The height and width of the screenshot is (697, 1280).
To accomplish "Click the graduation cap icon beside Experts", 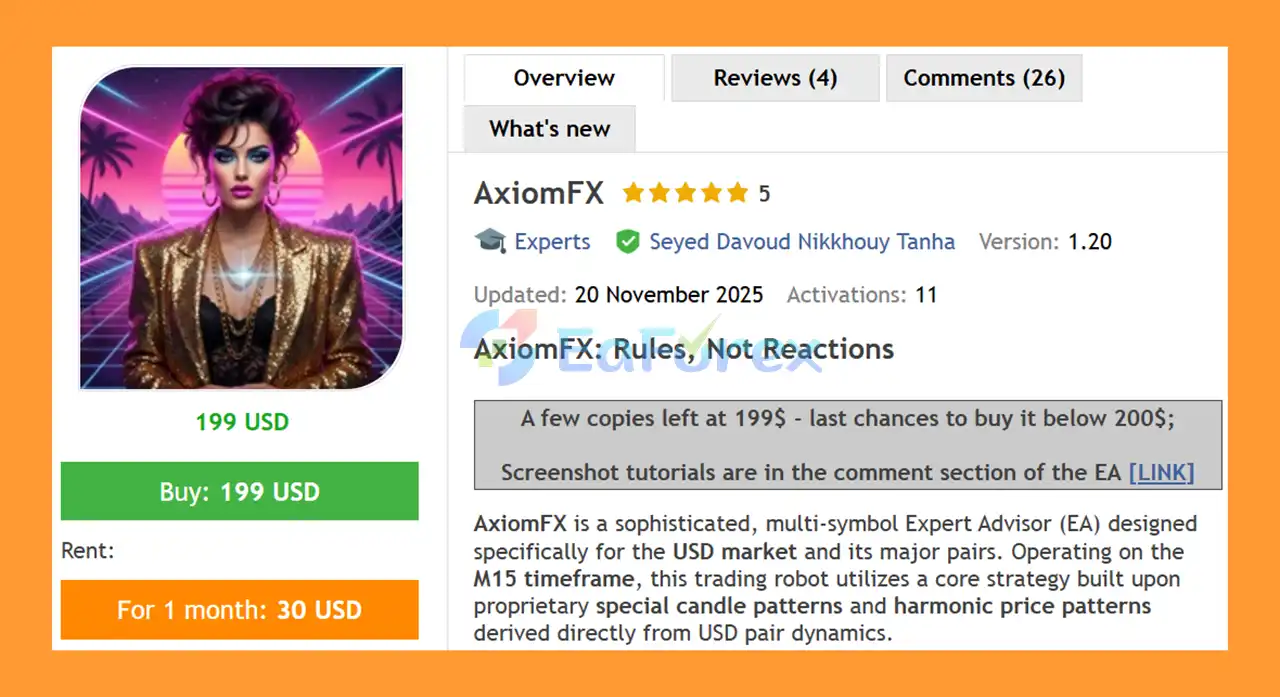I will pyautogui.click(x=490, y=241).
